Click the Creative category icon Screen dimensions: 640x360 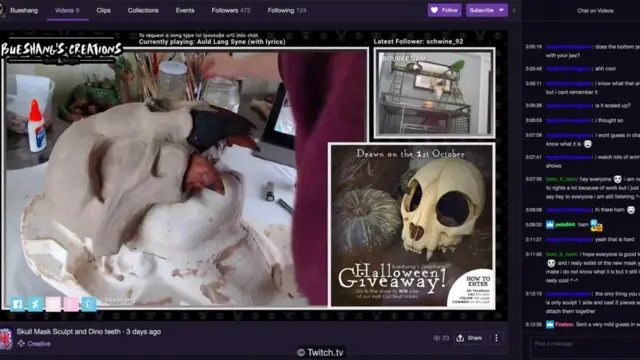tap(21, 344)
